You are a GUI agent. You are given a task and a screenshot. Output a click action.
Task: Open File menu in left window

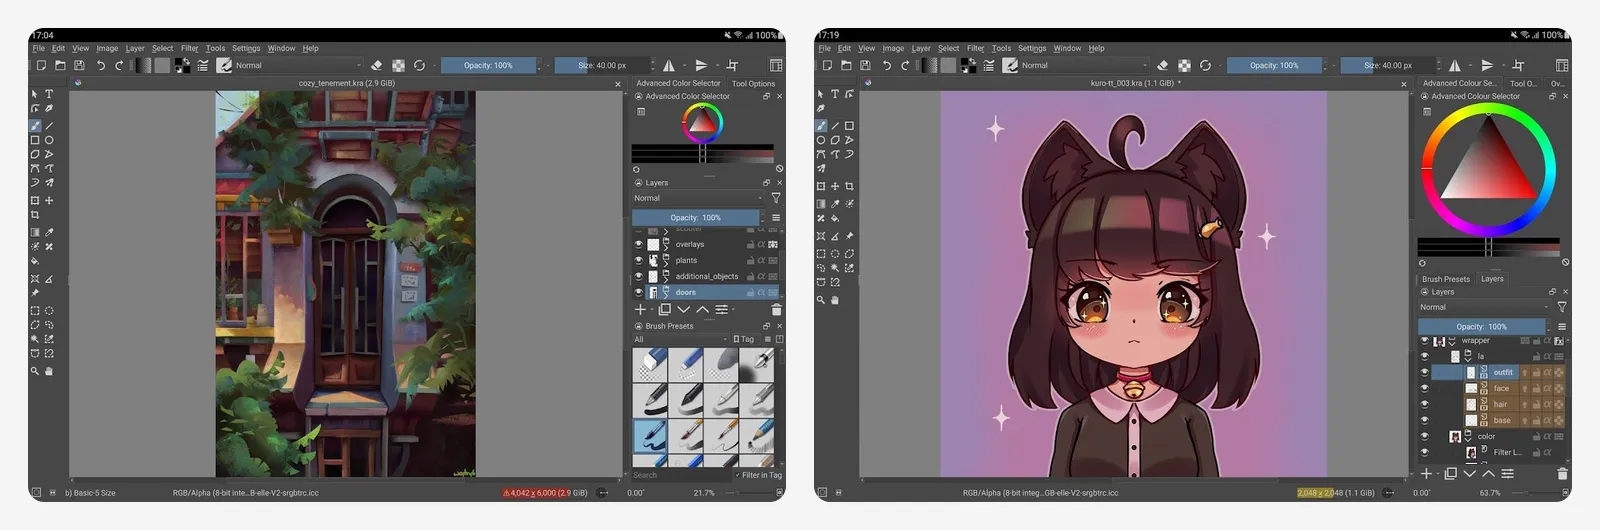point(38,48)
